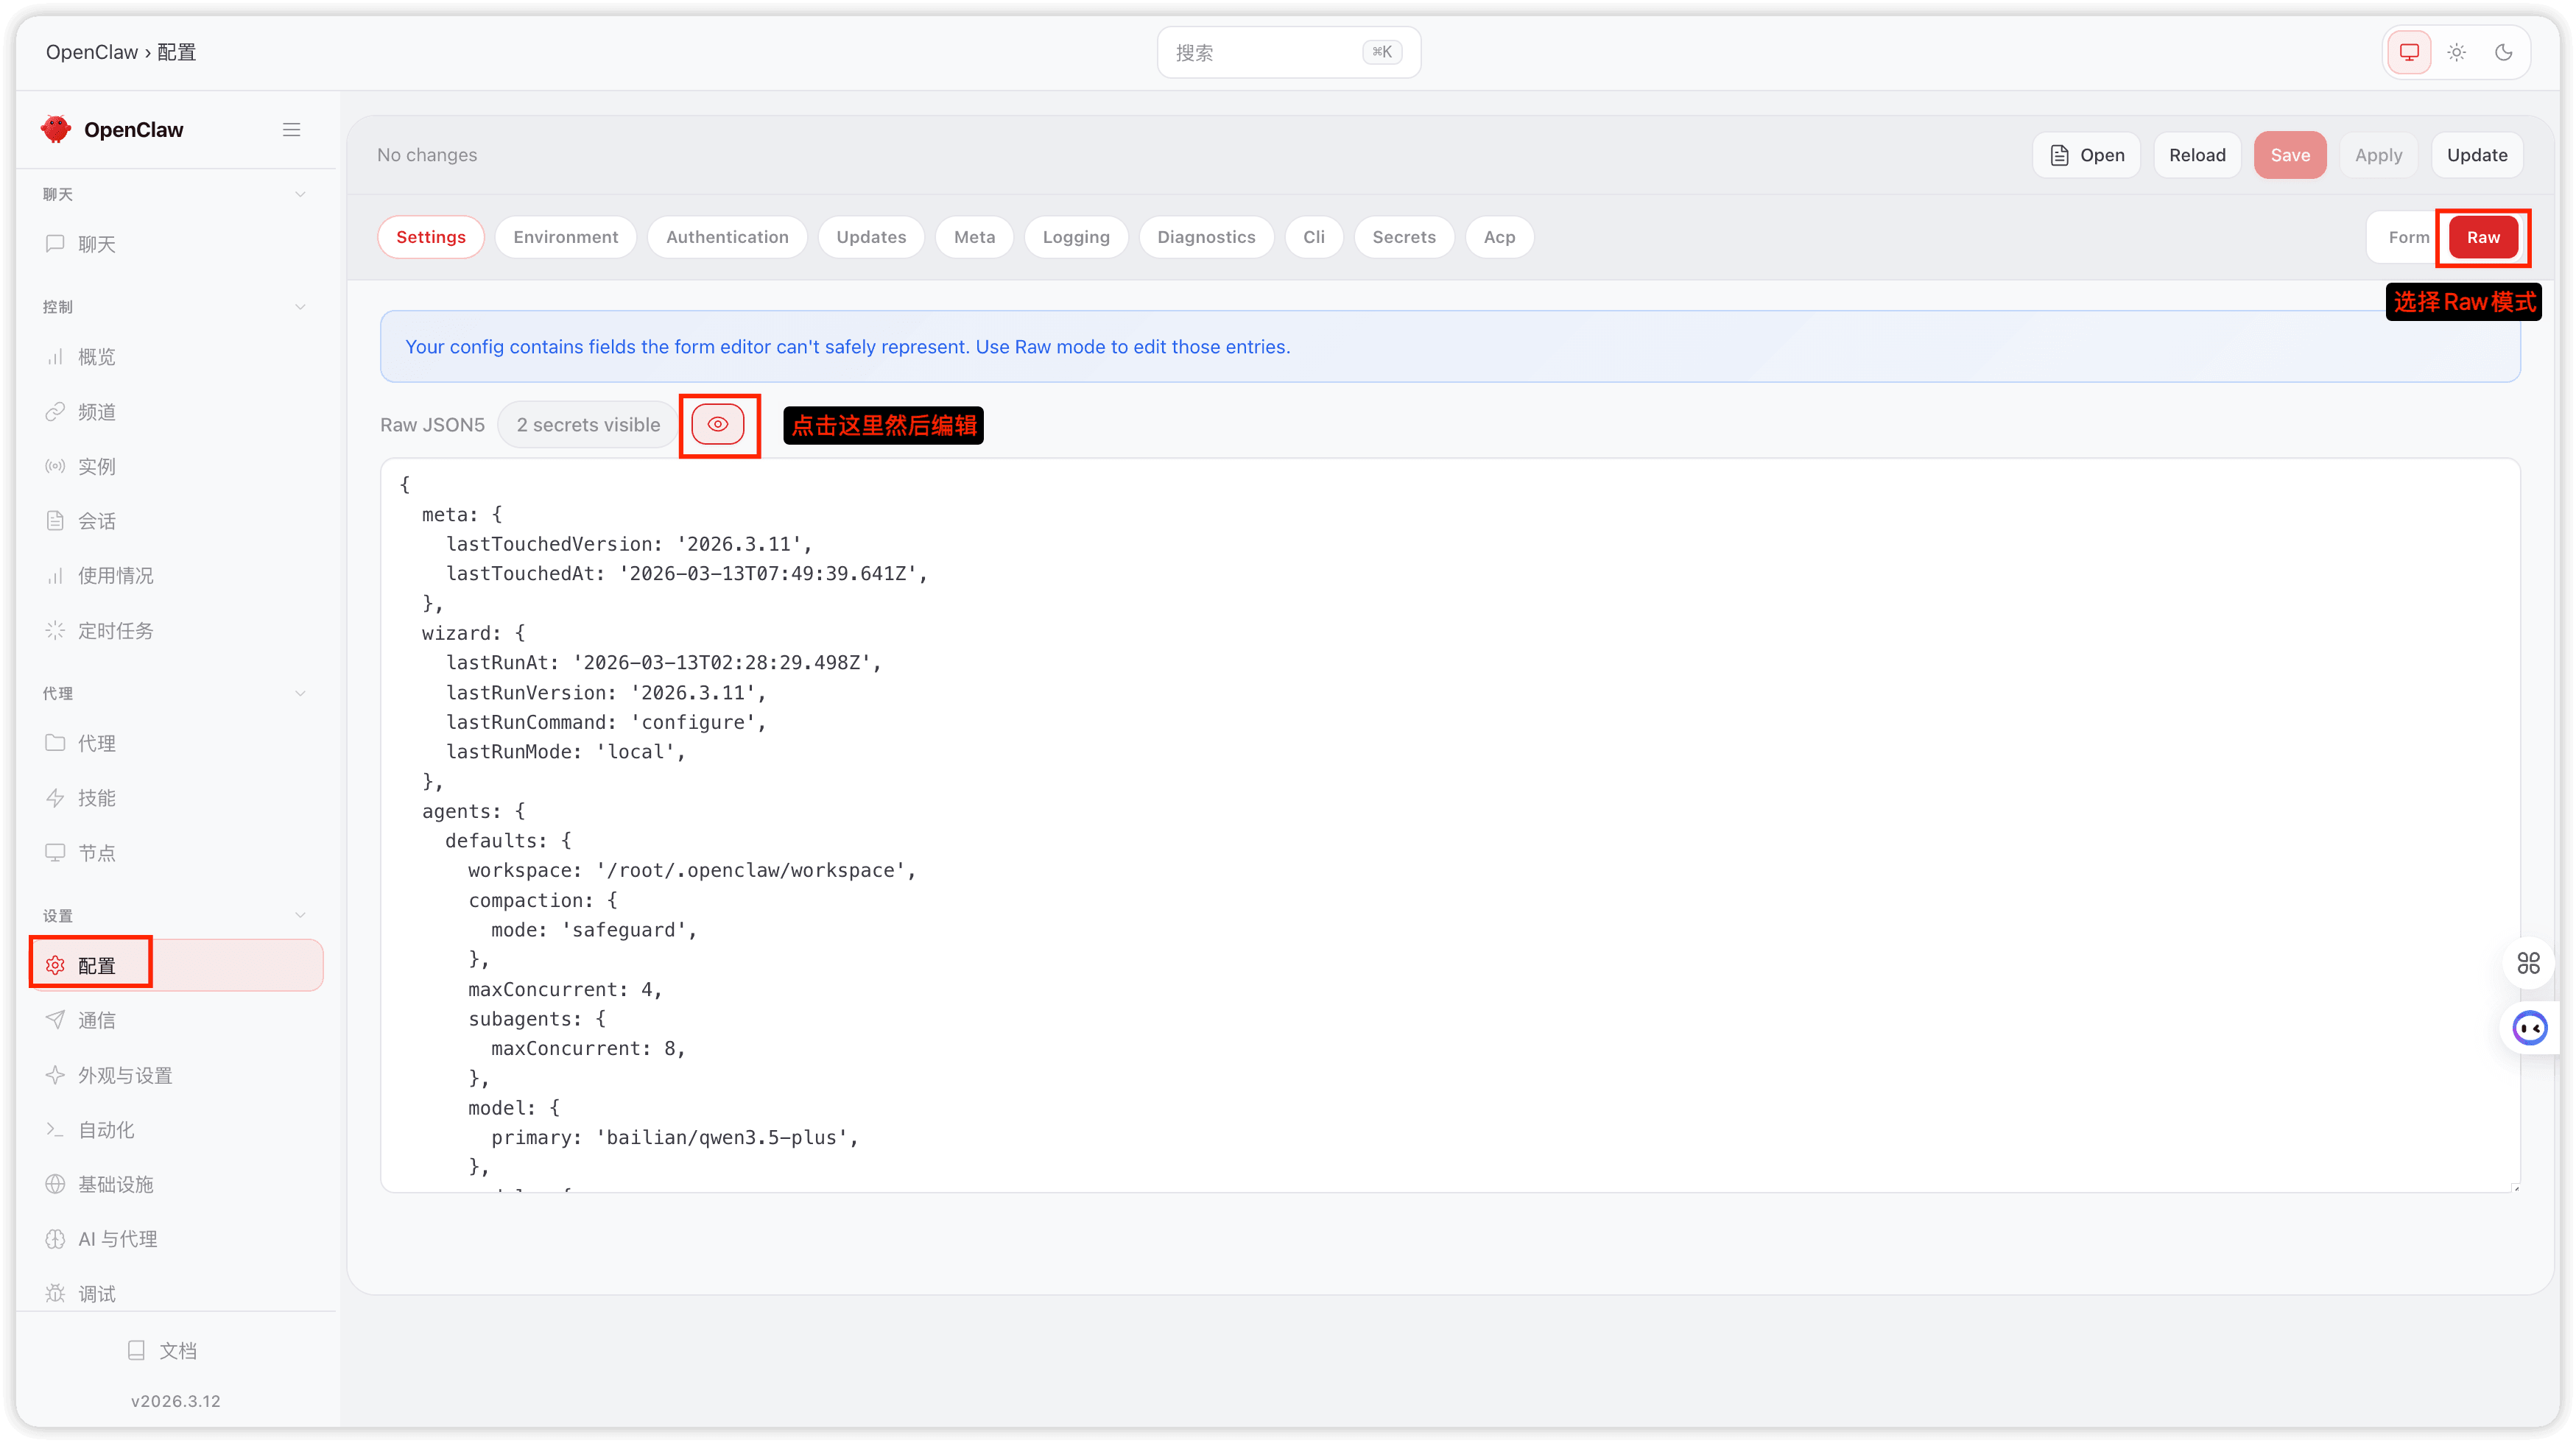Switch to light theme sun icon
Screen dimensions: 2576x1443
tap(2456, 52)
